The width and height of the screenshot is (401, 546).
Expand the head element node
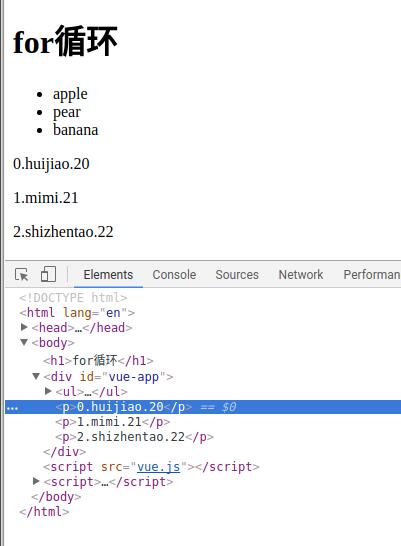[24, 327]
